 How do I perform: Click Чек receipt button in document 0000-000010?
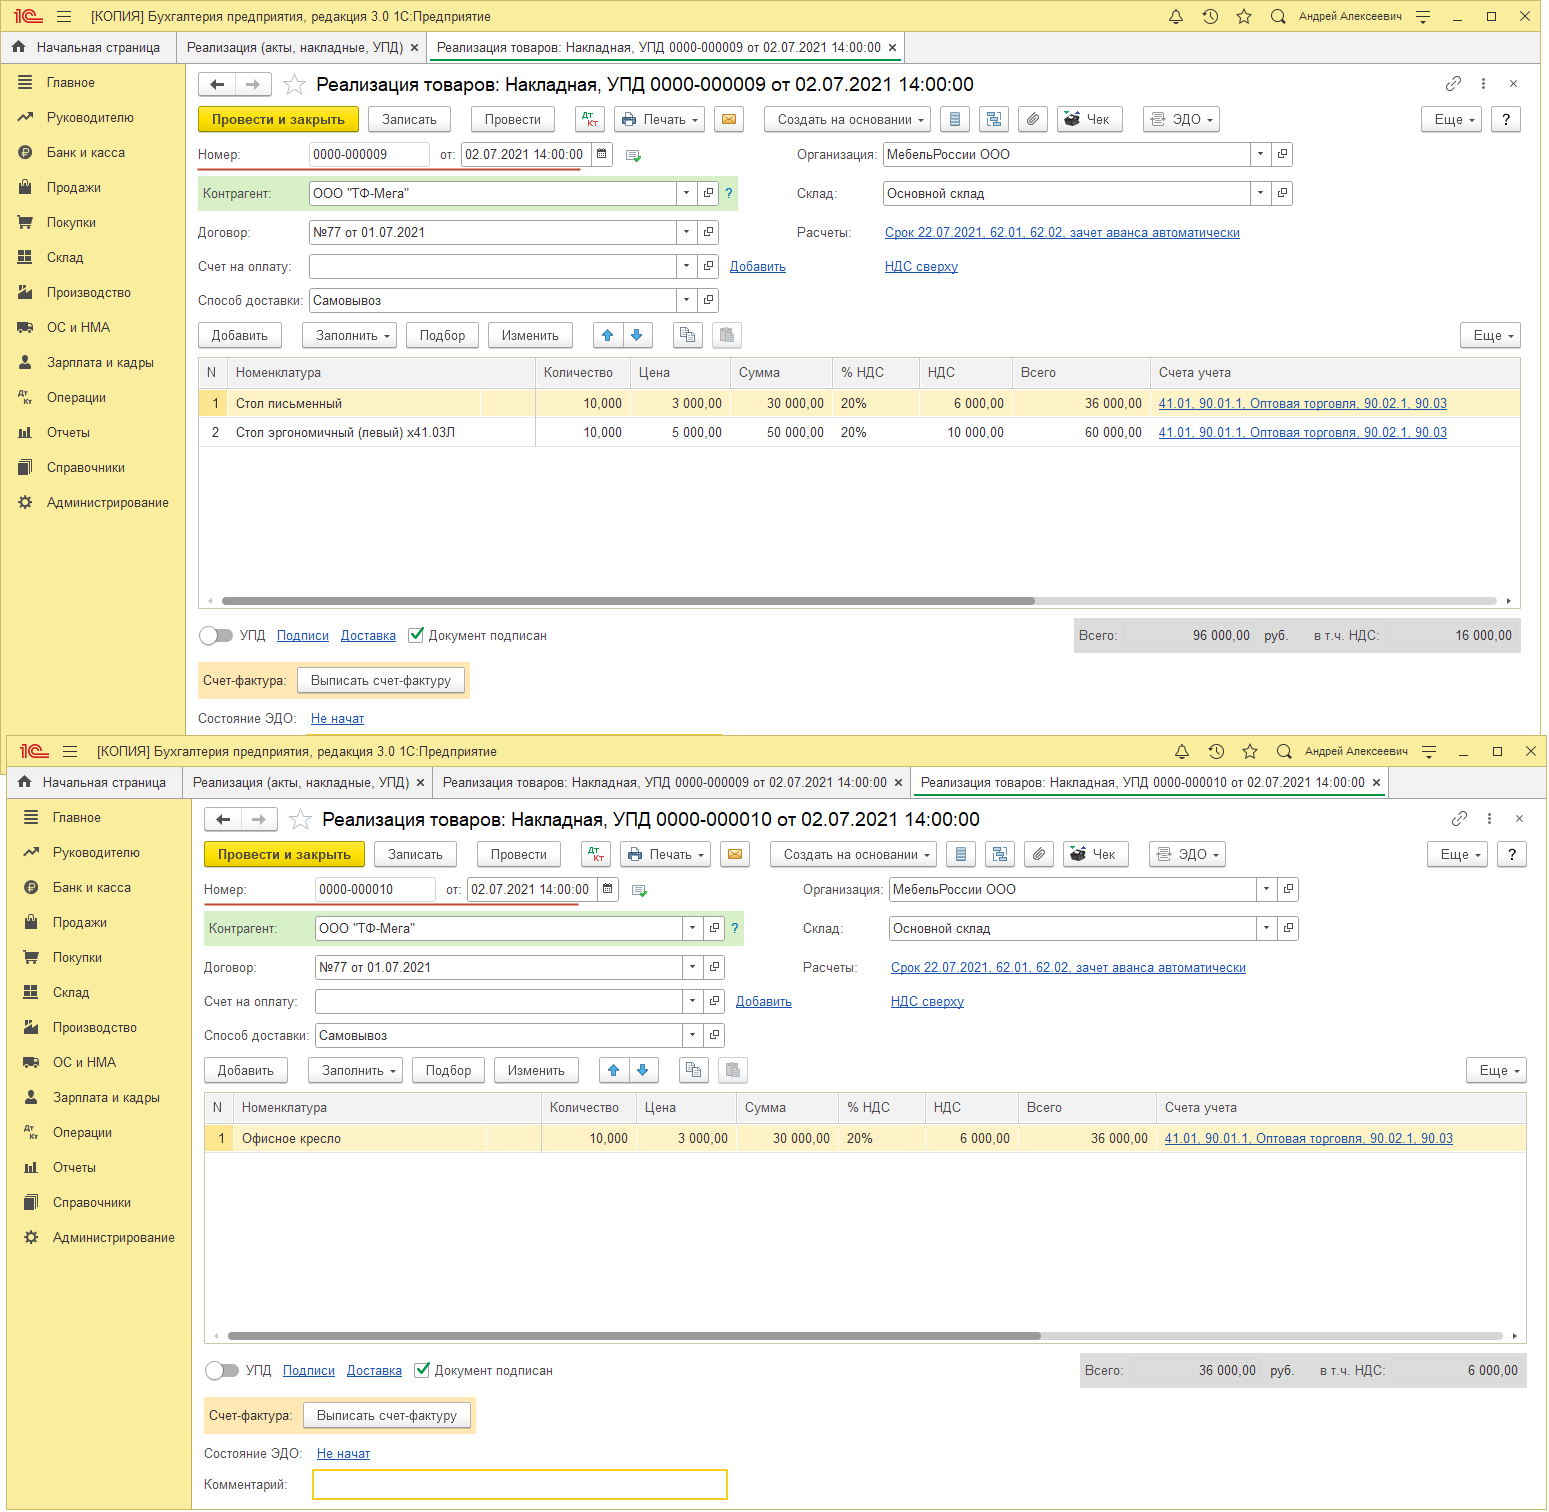(x=1095, y=854)
